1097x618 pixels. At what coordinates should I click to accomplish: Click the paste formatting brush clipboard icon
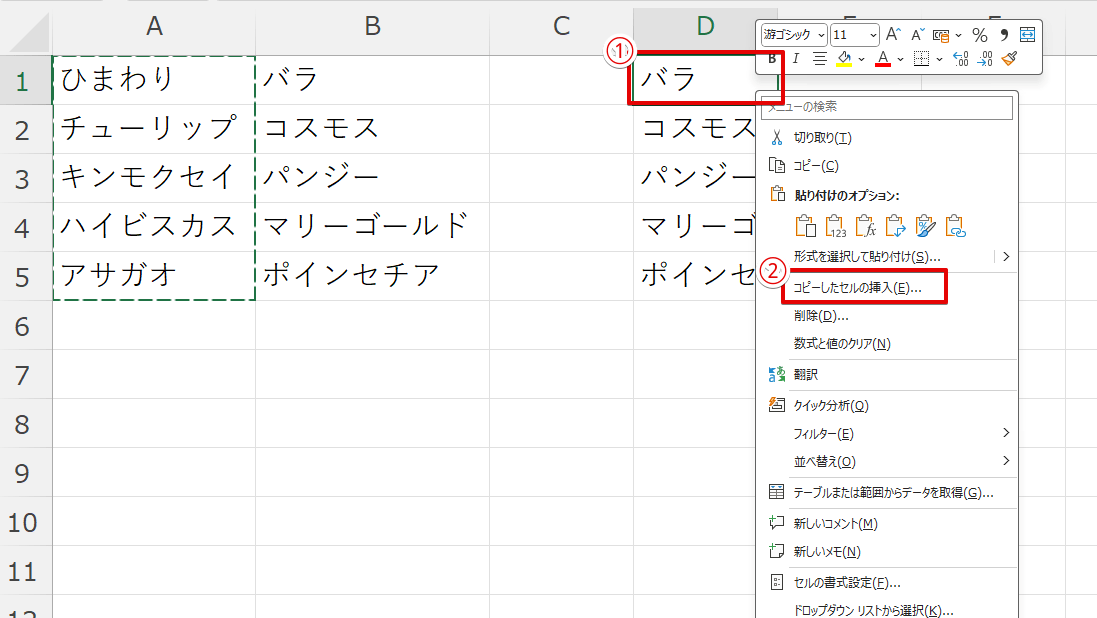pyautogui.click(x=926, y=226)
